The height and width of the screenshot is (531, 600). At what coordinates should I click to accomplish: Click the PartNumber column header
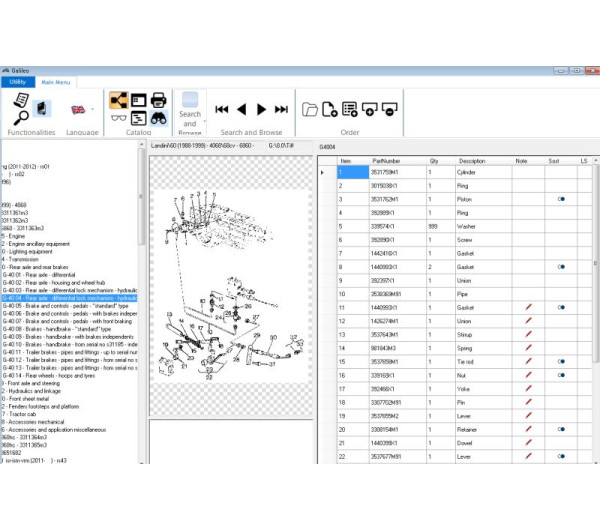click(385, 160)
